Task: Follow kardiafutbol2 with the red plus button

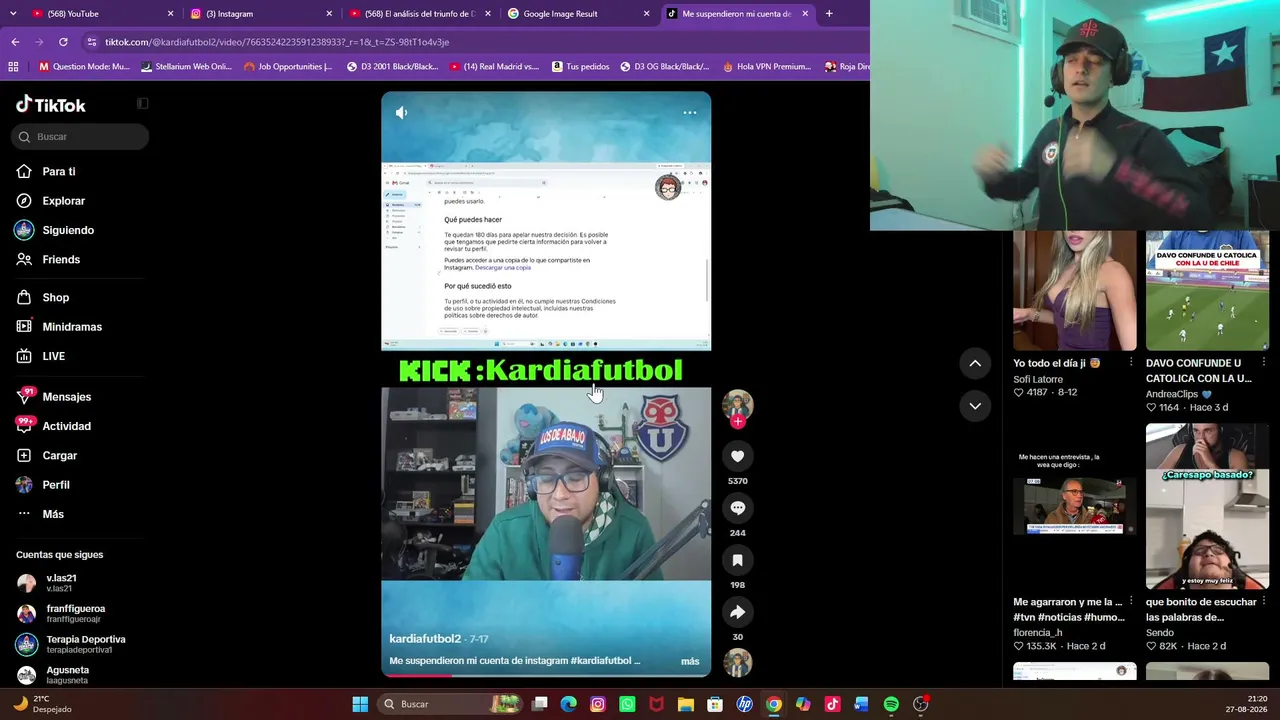Action: (x=737, y=422)
